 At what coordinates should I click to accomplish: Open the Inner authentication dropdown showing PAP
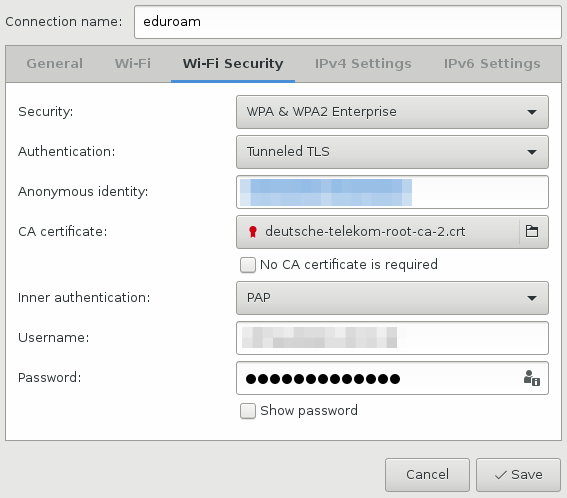392,298
